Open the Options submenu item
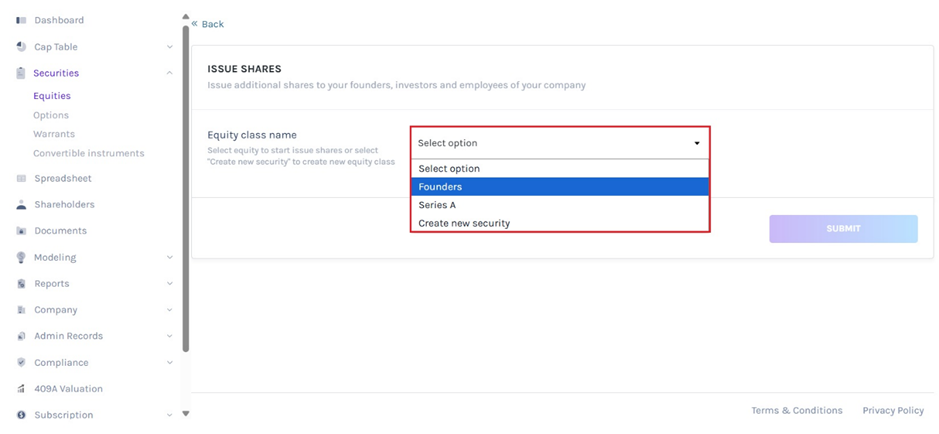Screen dimensions: 939x434 (51, 115)
